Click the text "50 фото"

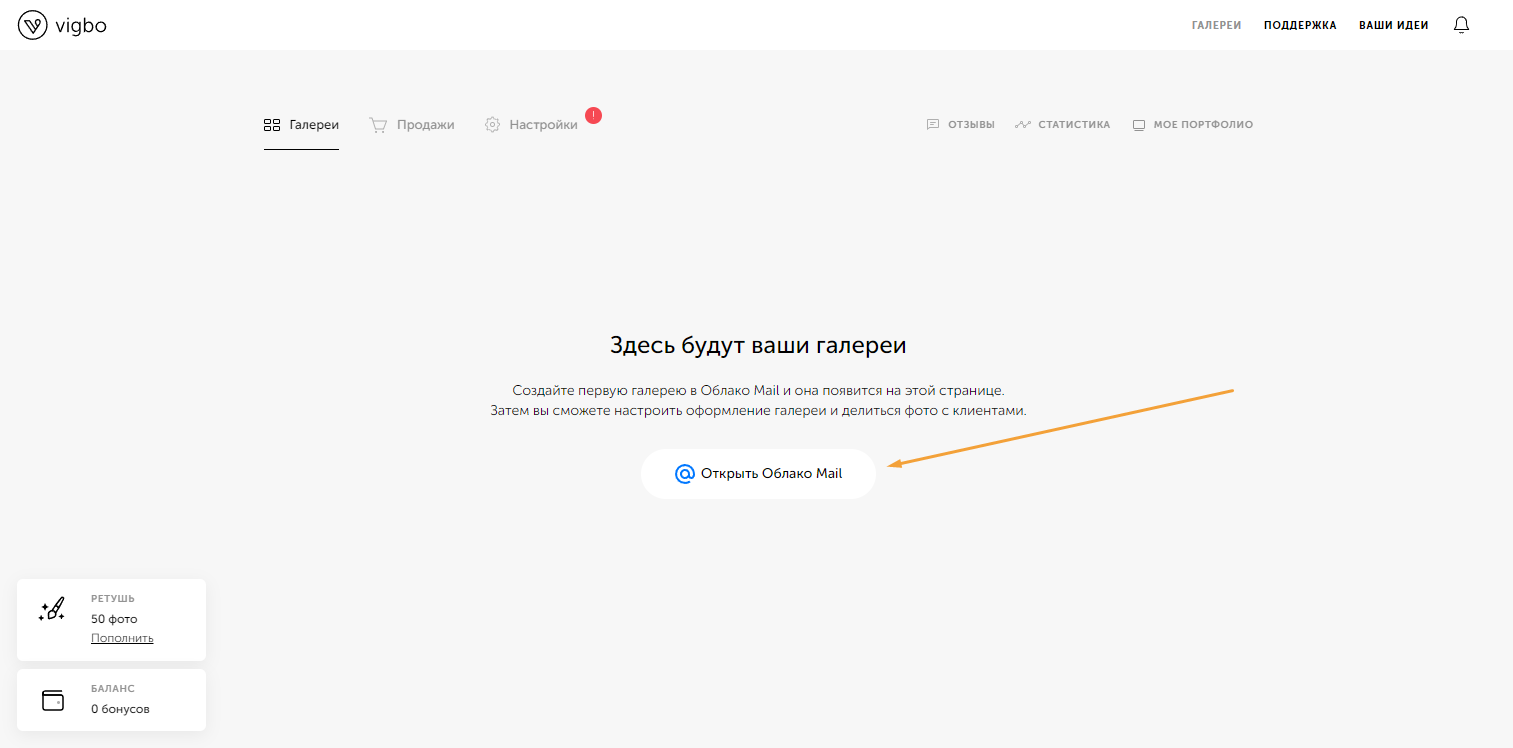point(114,619)
